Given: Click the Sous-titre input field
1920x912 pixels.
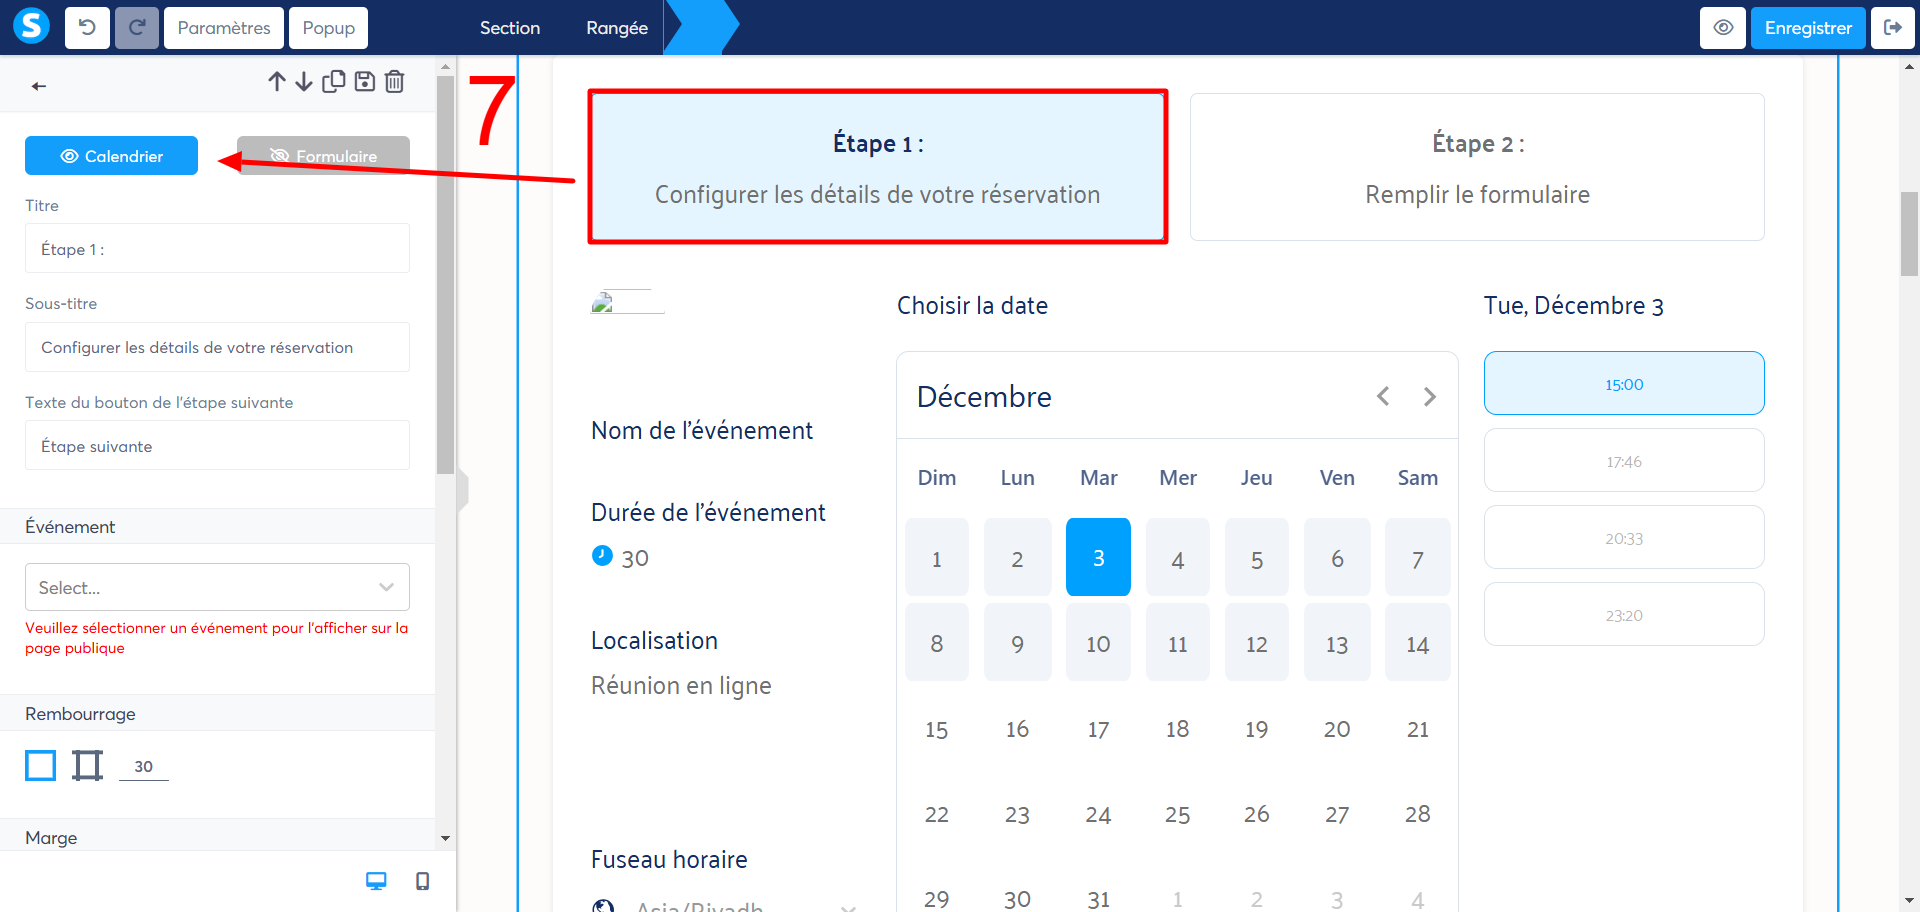Looking at the screenshot, I should (217, 348).
